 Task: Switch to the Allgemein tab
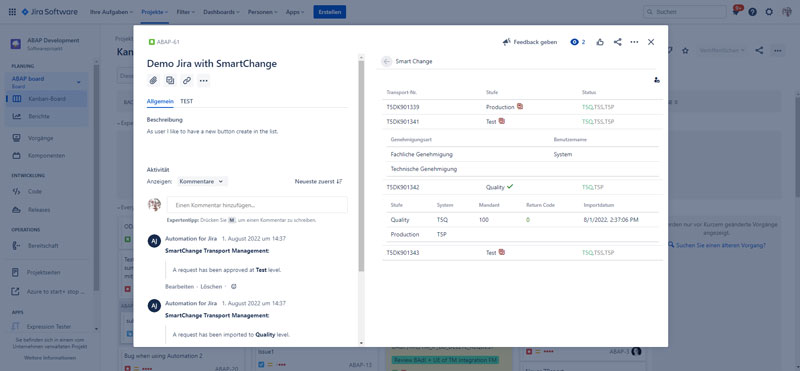(160, 102)
